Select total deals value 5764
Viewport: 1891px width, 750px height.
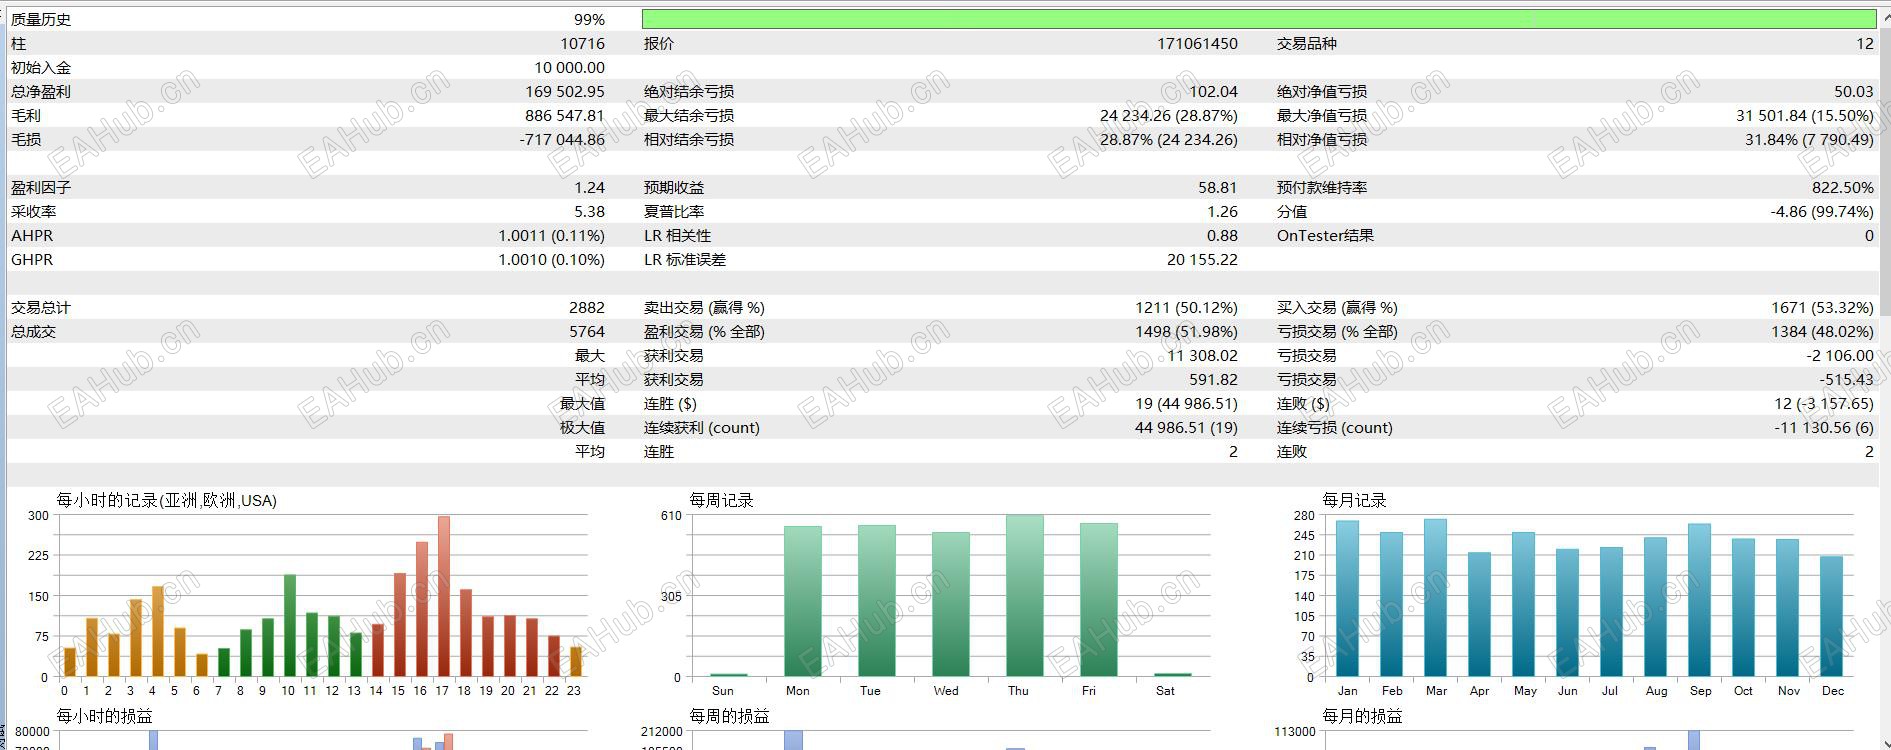pyautogui.click(x=587, y=332)
